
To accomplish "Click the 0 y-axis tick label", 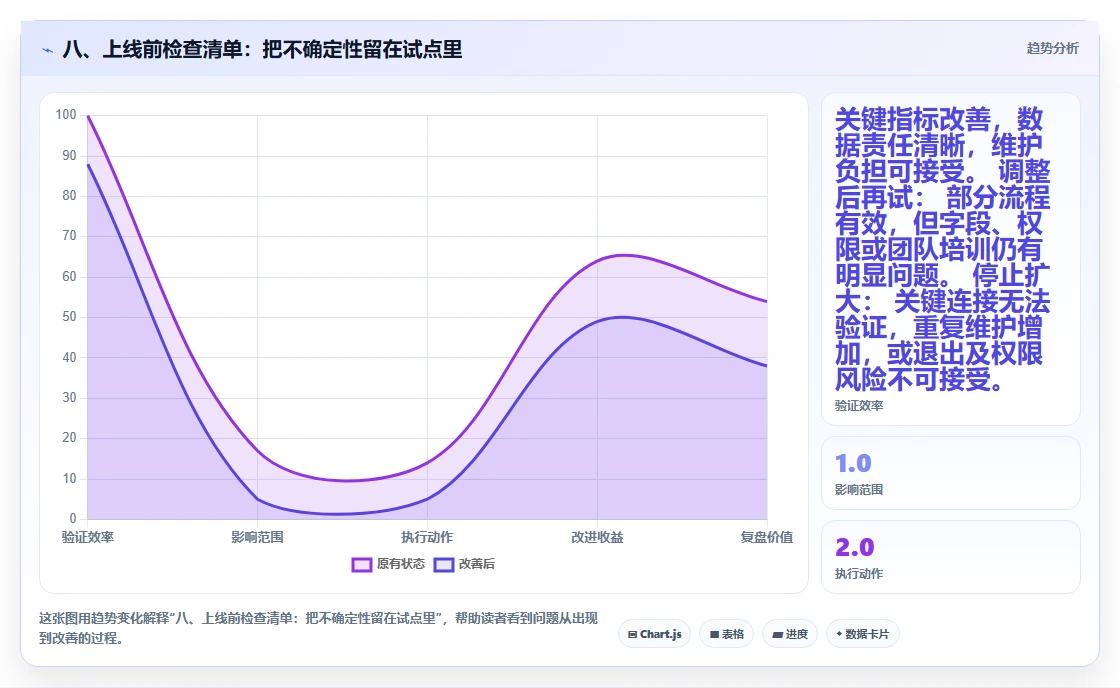I will click(x=73, y=519).
